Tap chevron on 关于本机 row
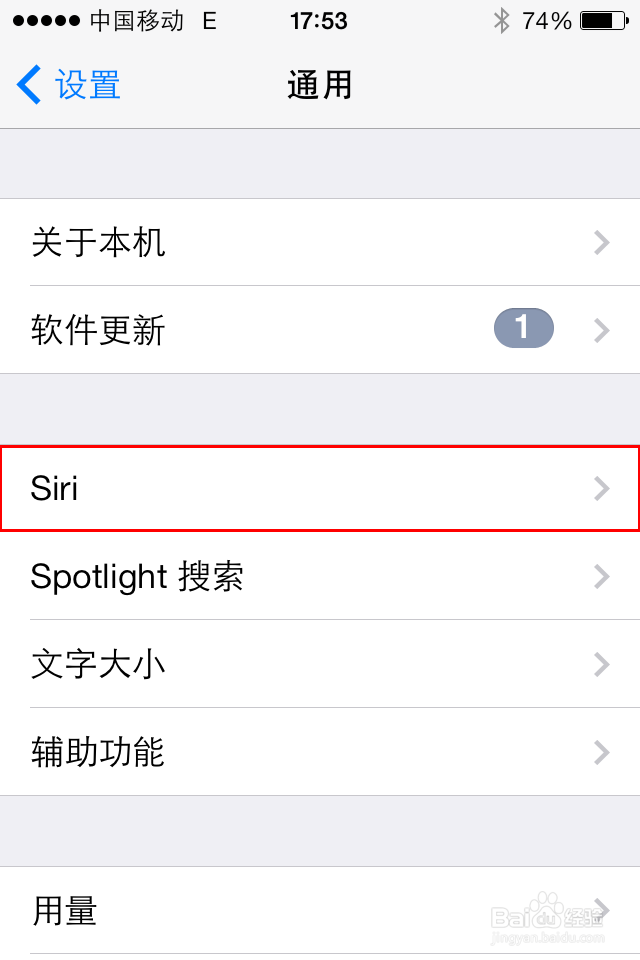The height and width of the screenshot is (960, 640). pyautogui.click(x=601, y=242)
